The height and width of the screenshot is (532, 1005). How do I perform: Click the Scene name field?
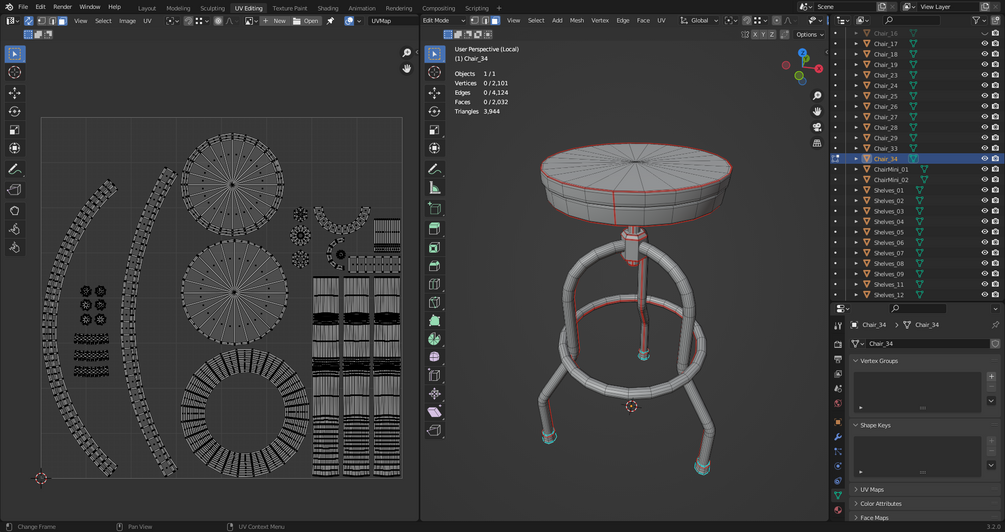[x=843, y=6]
